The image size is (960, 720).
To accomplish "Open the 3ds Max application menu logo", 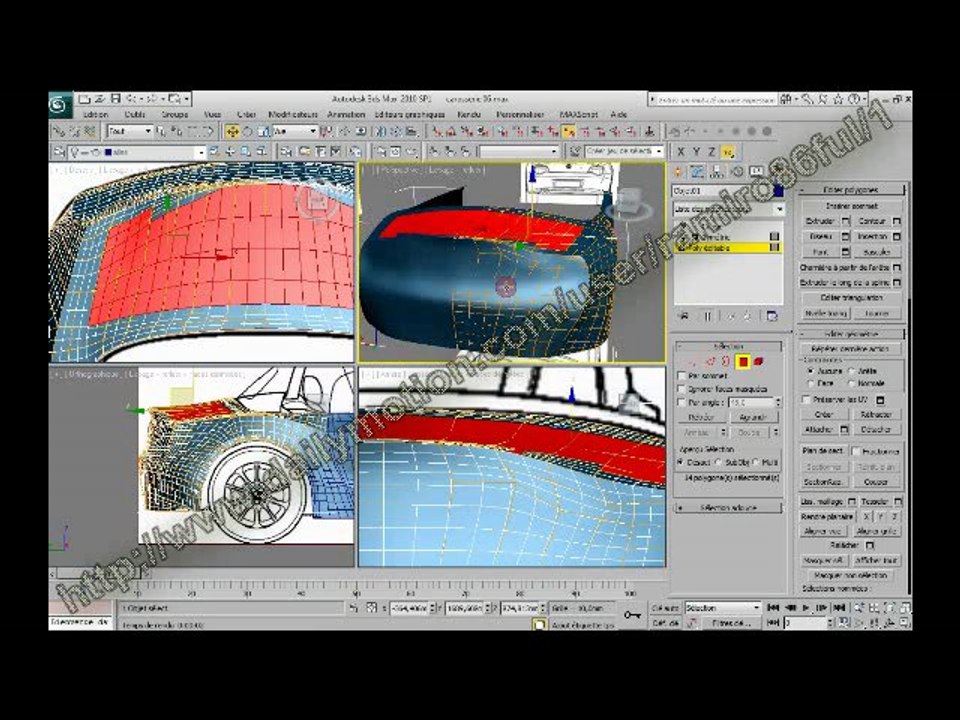I will click(60, 105).
